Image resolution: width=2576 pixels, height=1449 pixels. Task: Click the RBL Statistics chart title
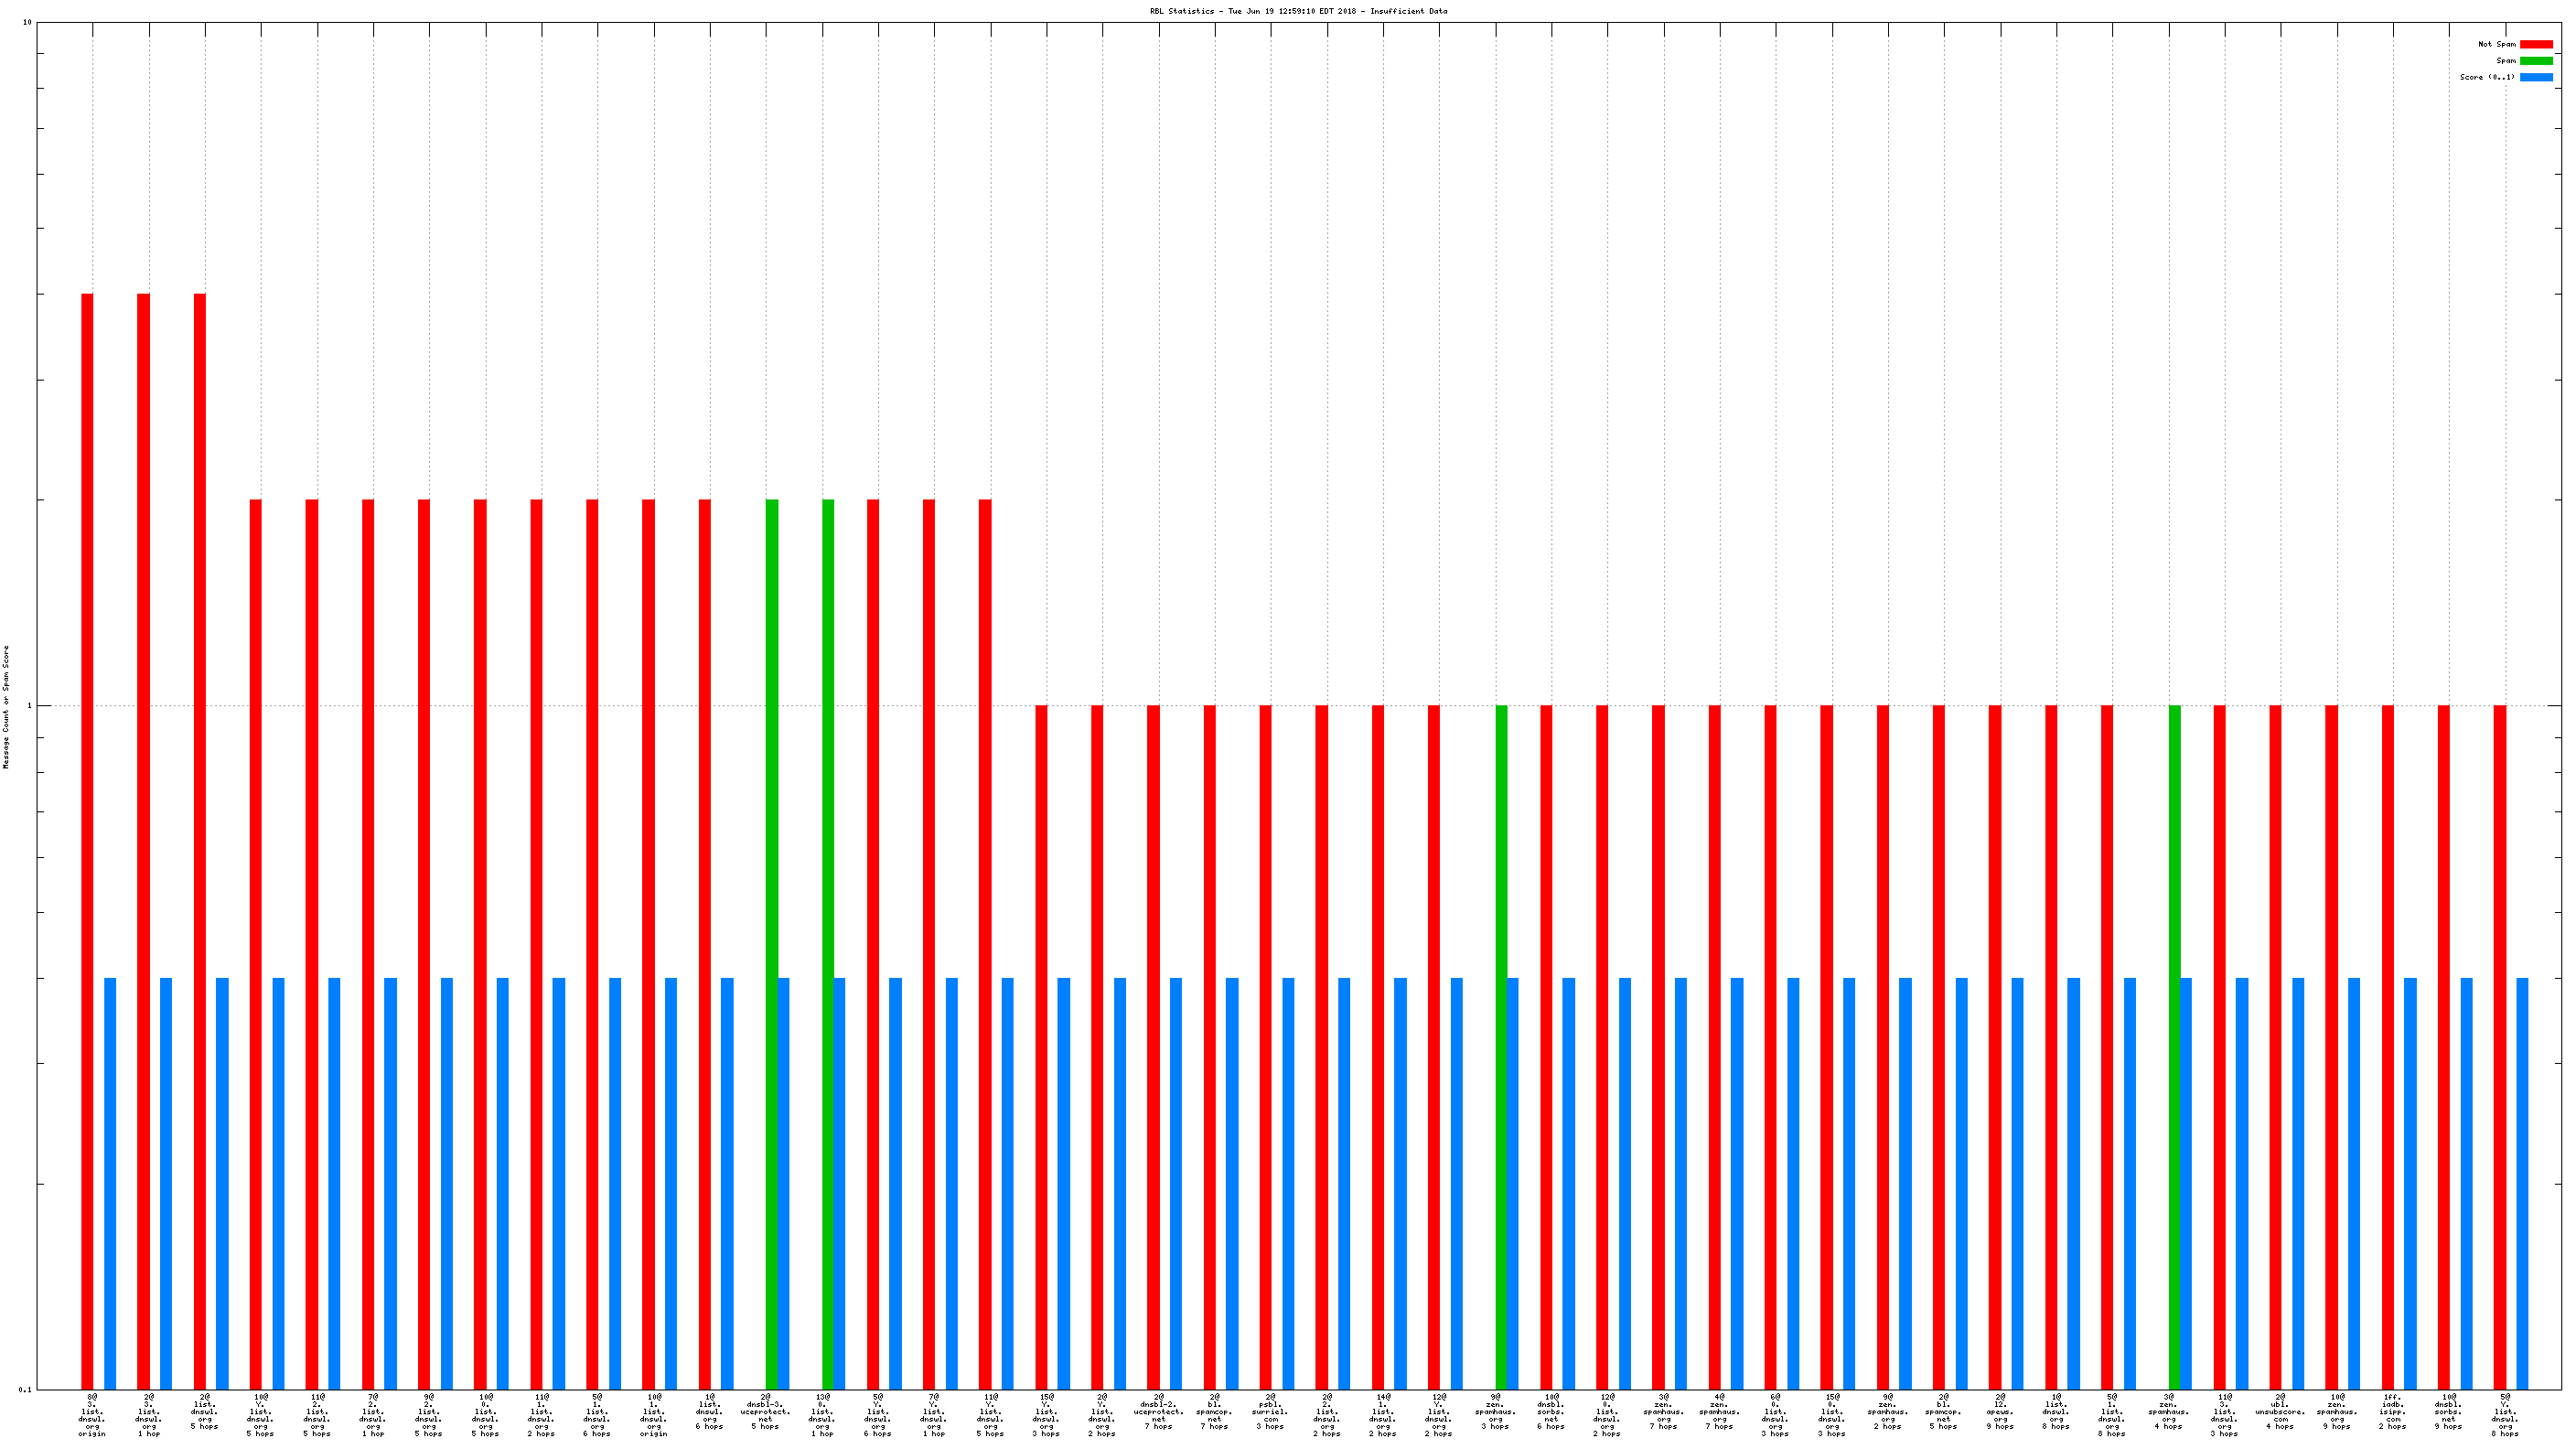1298,11
